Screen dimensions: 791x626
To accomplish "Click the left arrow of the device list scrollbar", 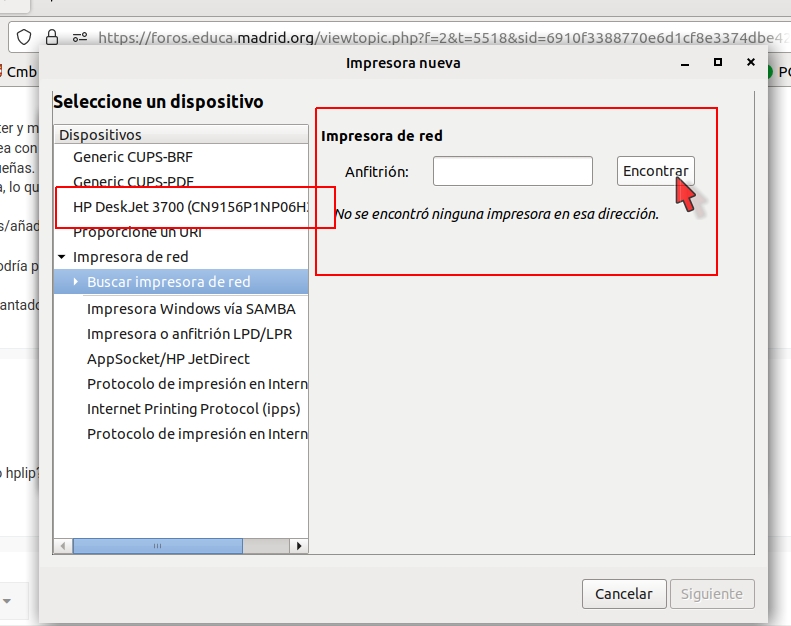I will click(63, 546).
